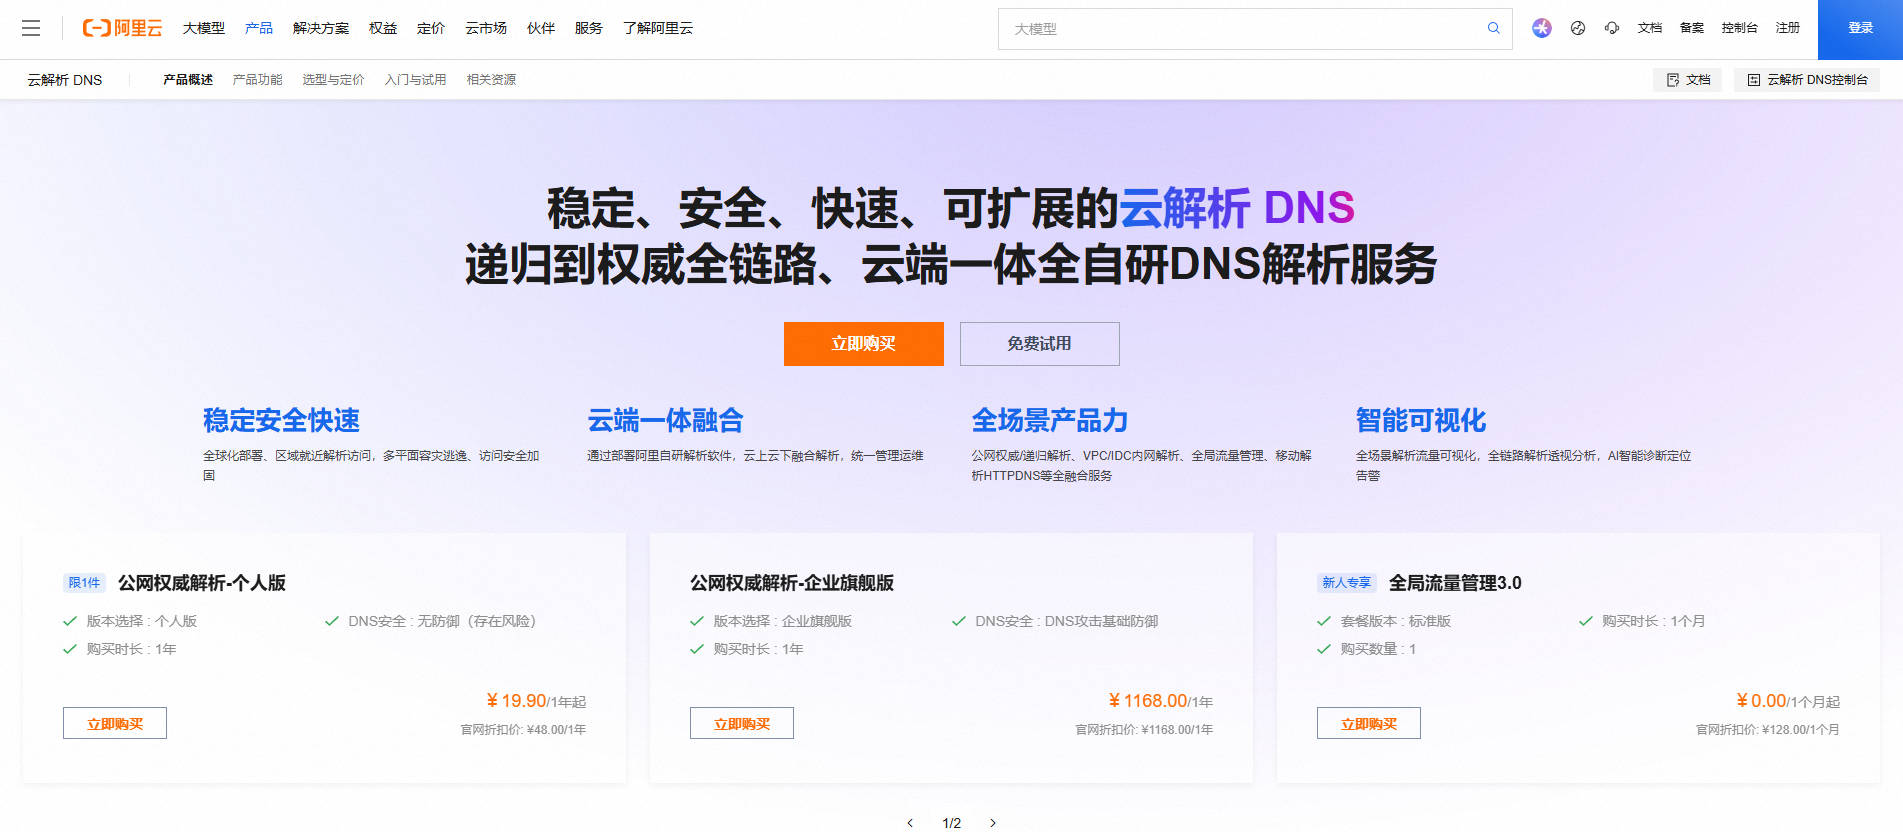
Task: Click 官网折扣价: ¥128.00/1个月 text
Action: pyautogui.click(x=1768, y=730)
